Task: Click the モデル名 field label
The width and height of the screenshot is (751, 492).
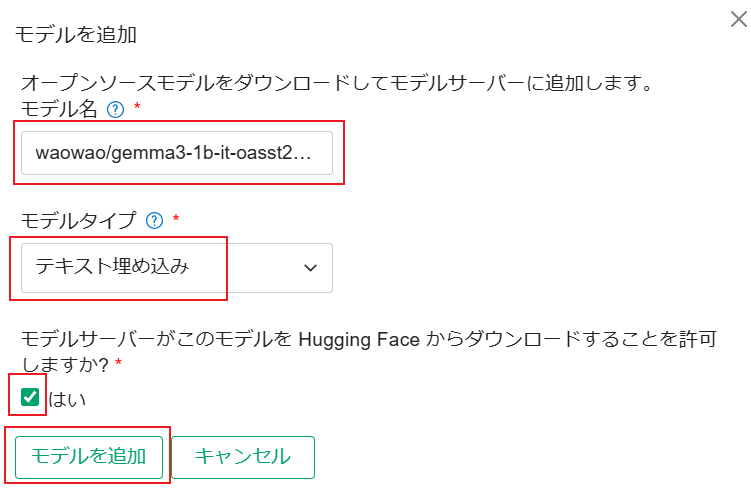Action: 59,109
